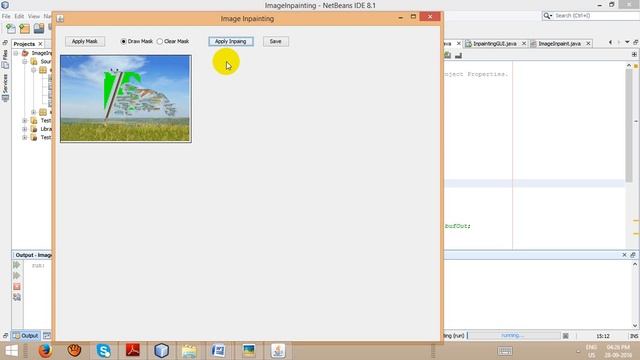Screen dimensions: 640x360
Task: Click first Re-run icon in Output panel
Action: coord(17,265)
